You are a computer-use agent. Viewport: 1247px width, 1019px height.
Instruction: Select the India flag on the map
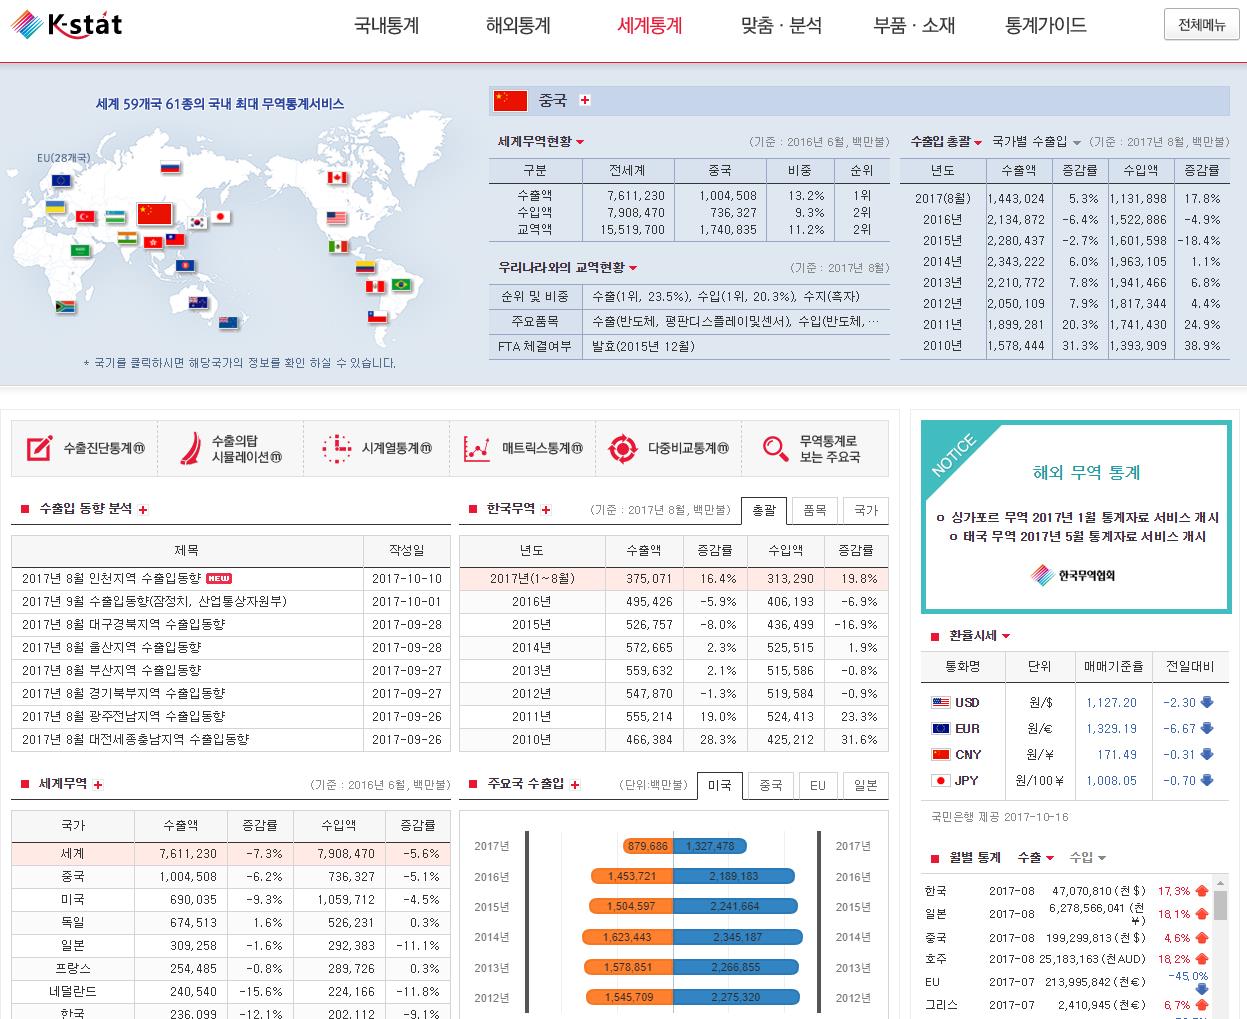coord(127,238)
